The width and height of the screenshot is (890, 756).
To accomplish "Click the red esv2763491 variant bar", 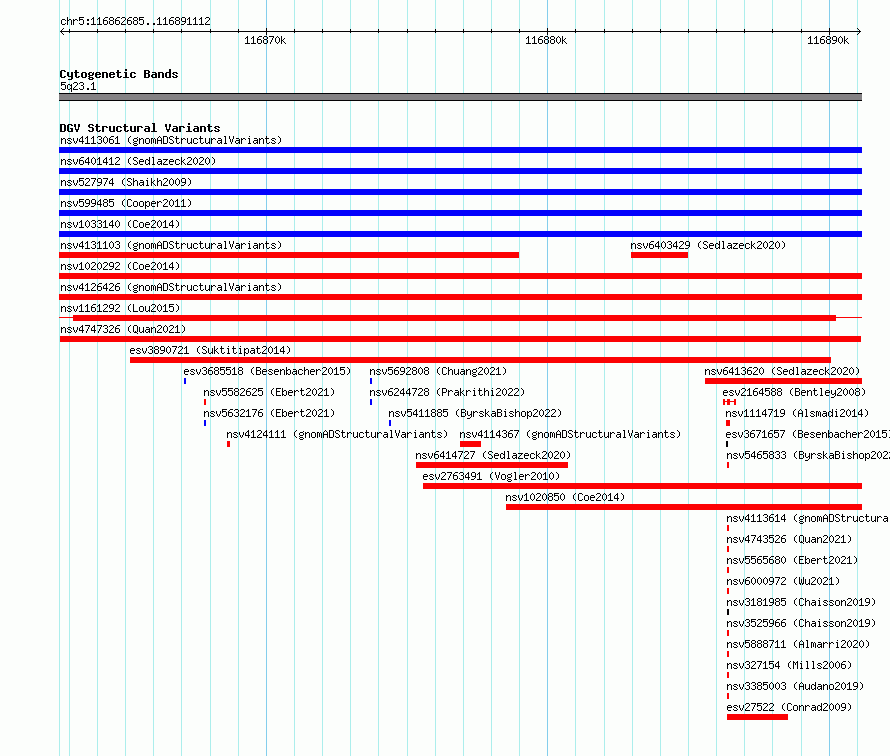I will click(643, 486).
